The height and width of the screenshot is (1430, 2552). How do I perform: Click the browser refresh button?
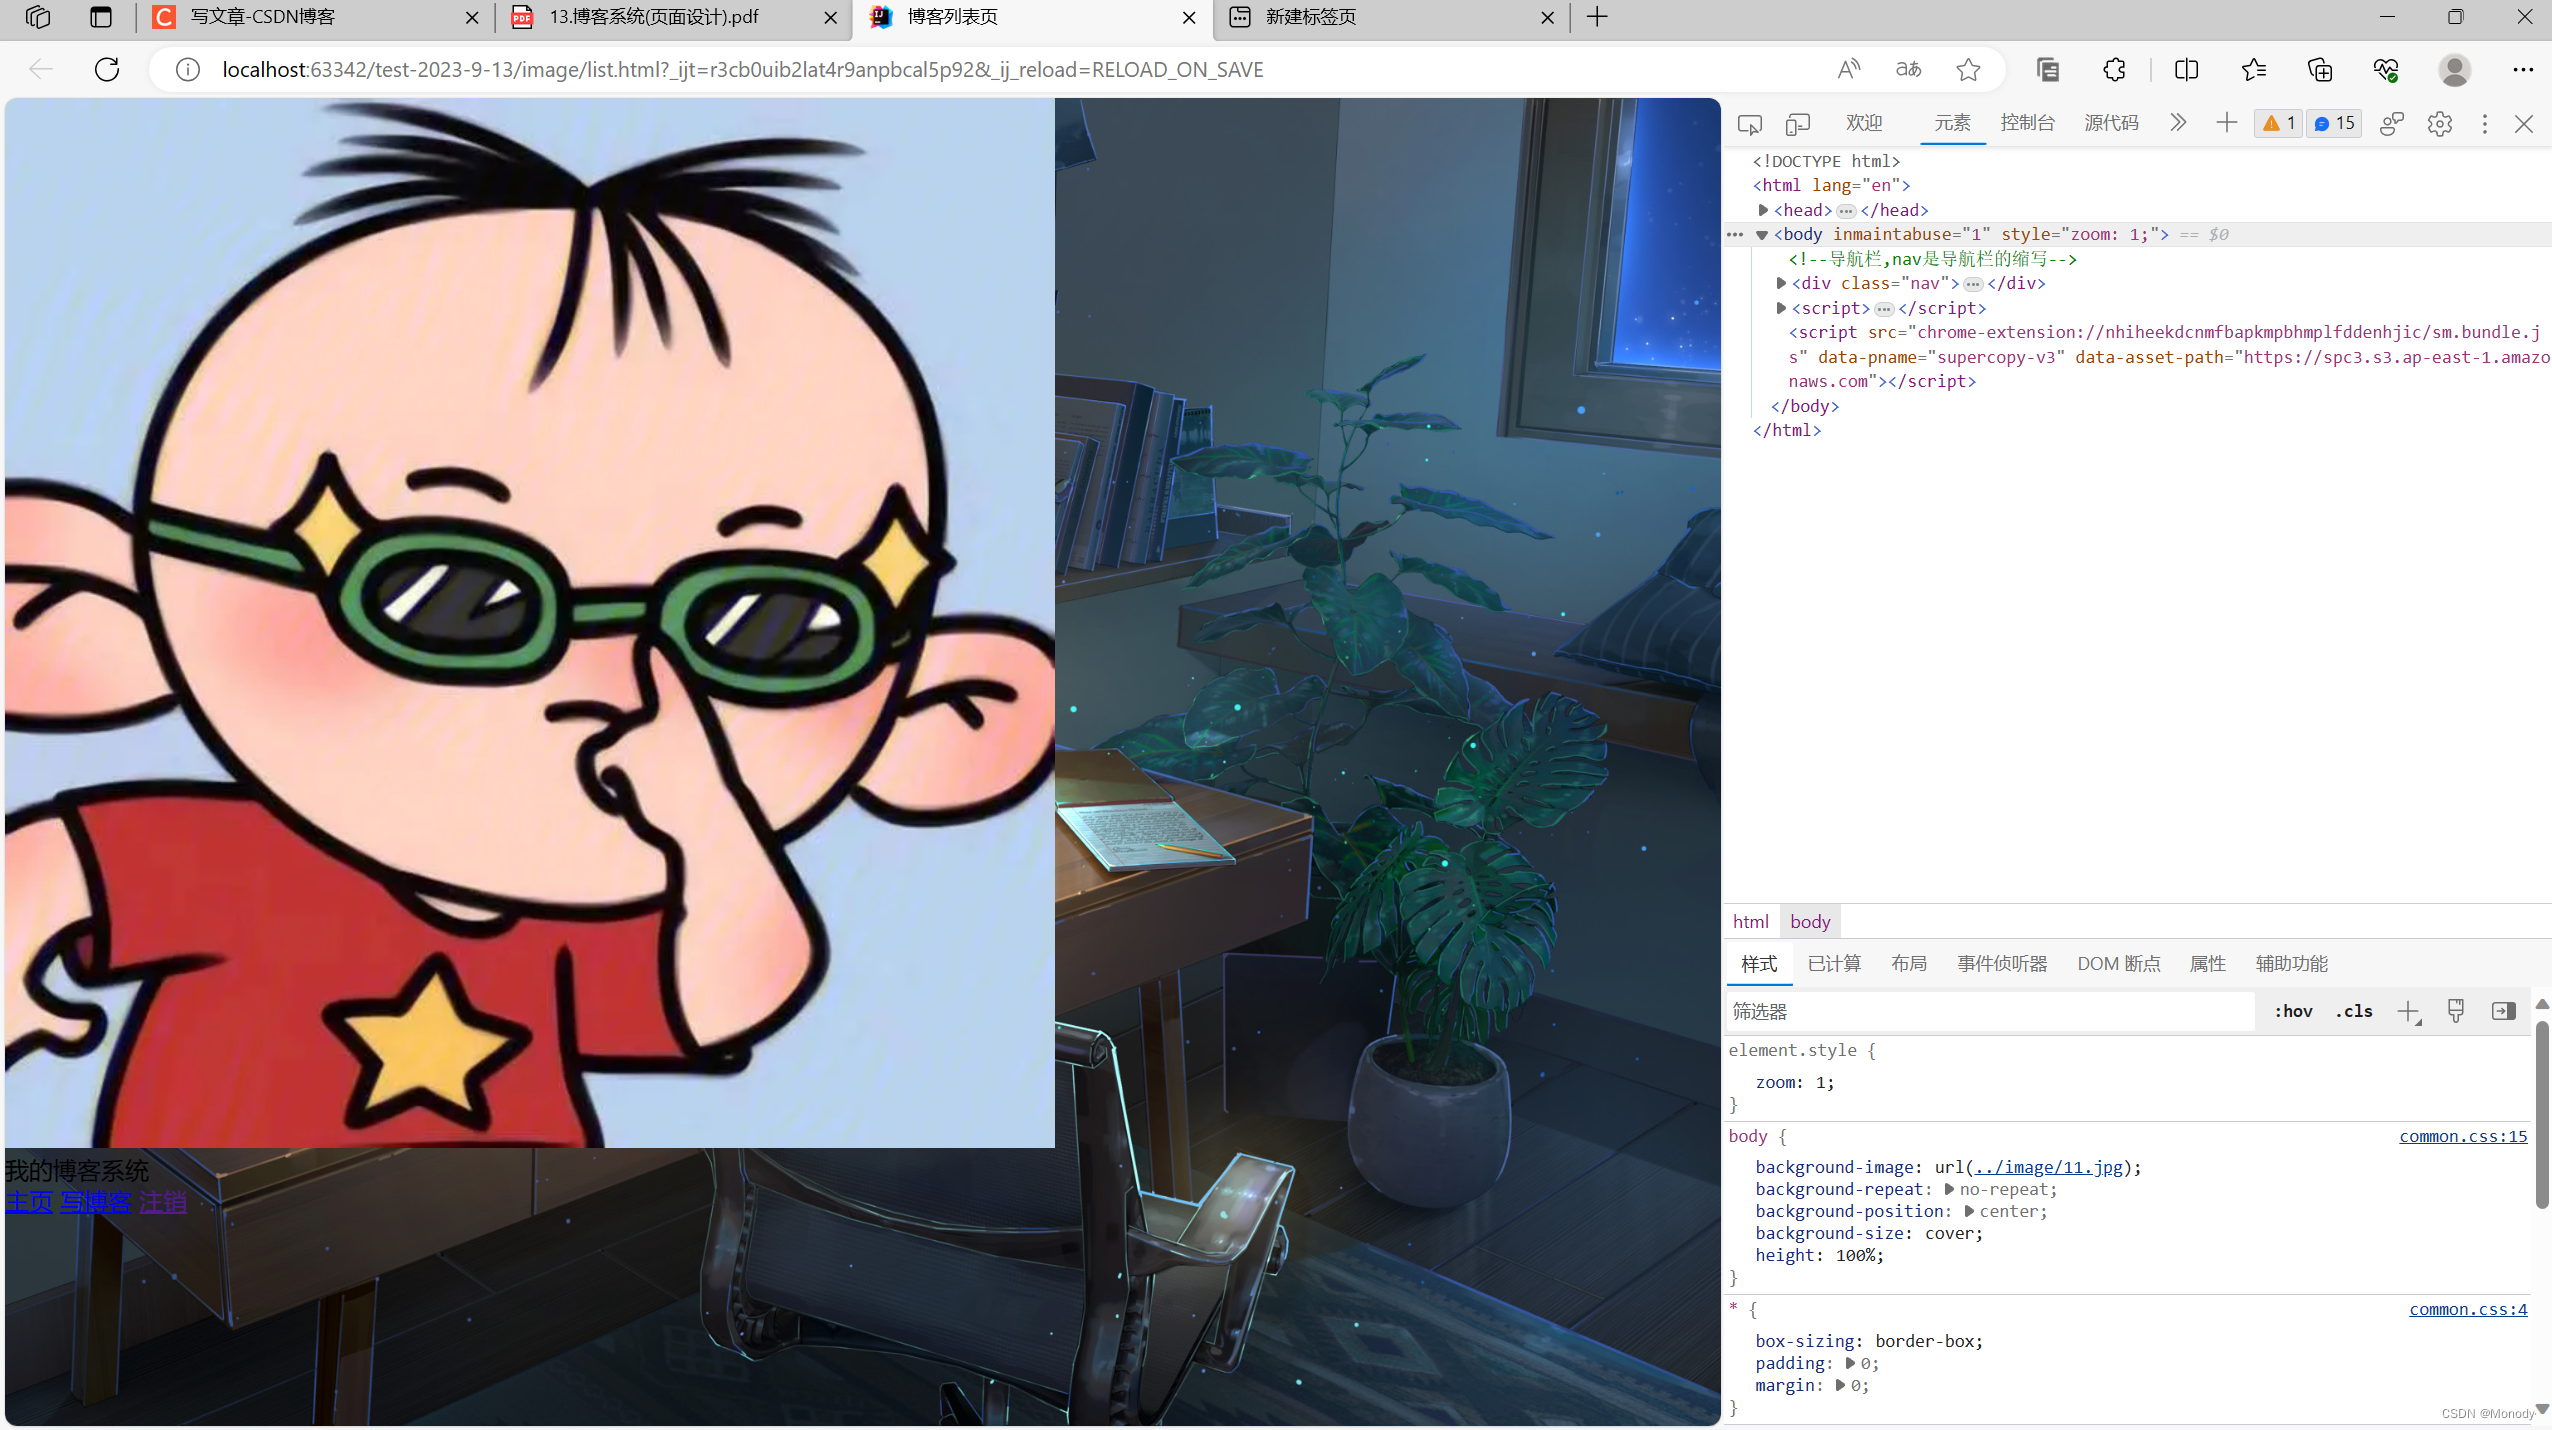tap(107, 69)
